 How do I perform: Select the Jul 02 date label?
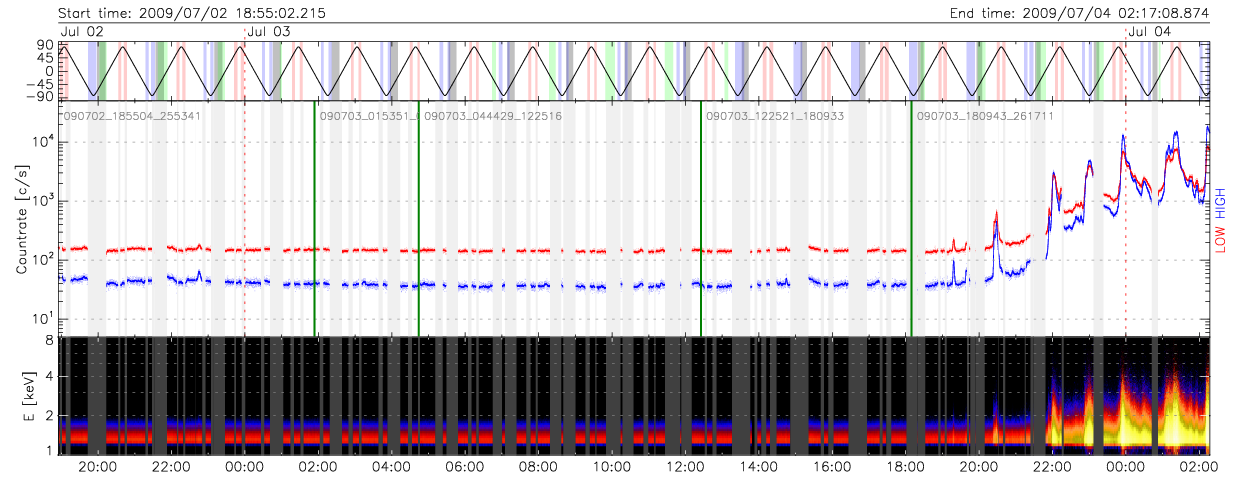(82, 32)
